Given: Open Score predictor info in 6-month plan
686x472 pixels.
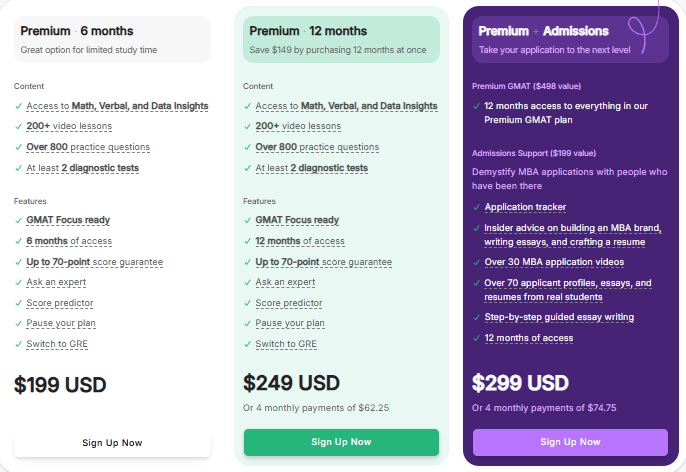Looking at the screenshot, I should (x=60, y=303).
